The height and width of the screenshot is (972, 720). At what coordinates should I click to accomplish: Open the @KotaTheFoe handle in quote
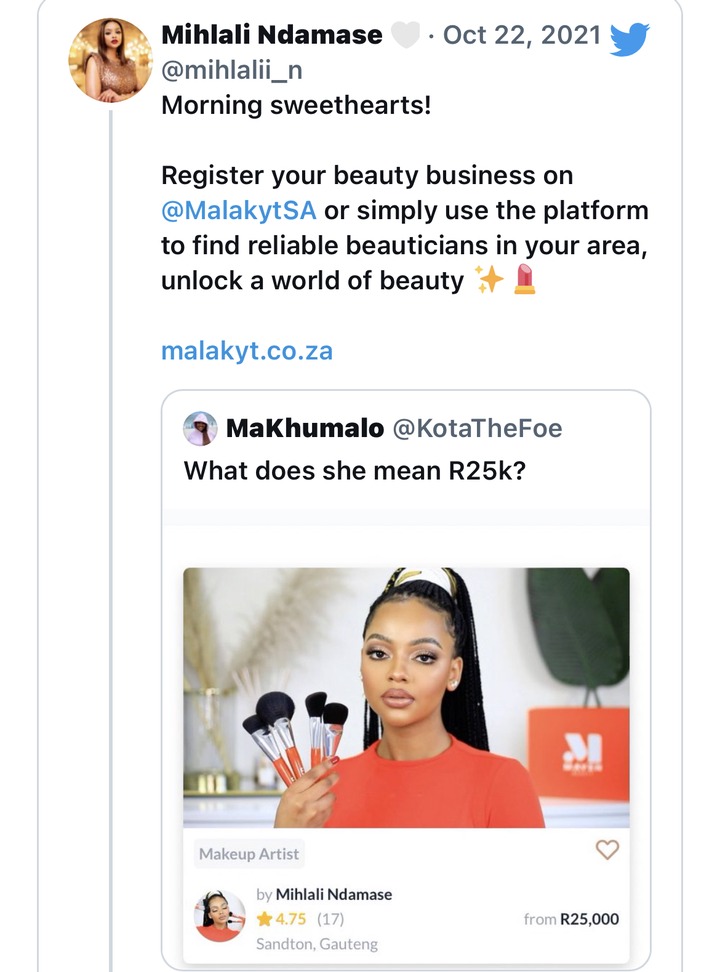coord(478,428)
